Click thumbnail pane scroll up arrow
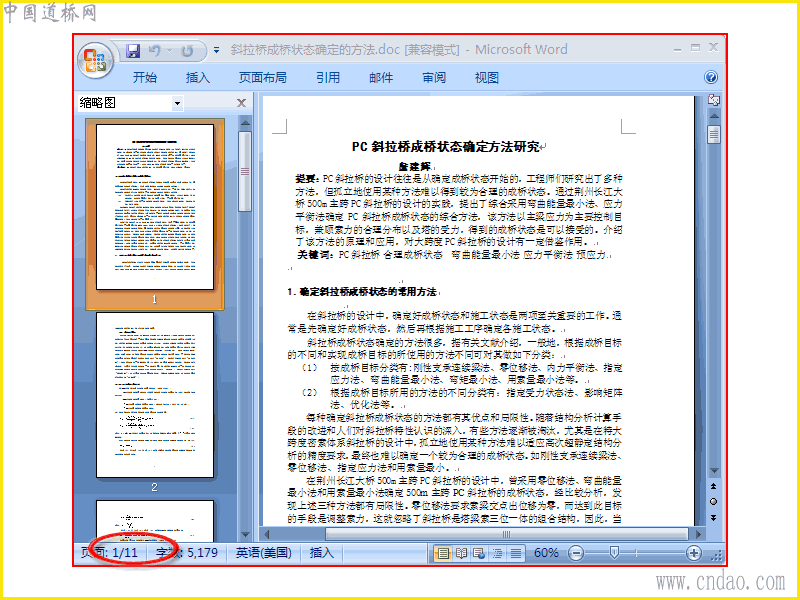 point(245,123)
